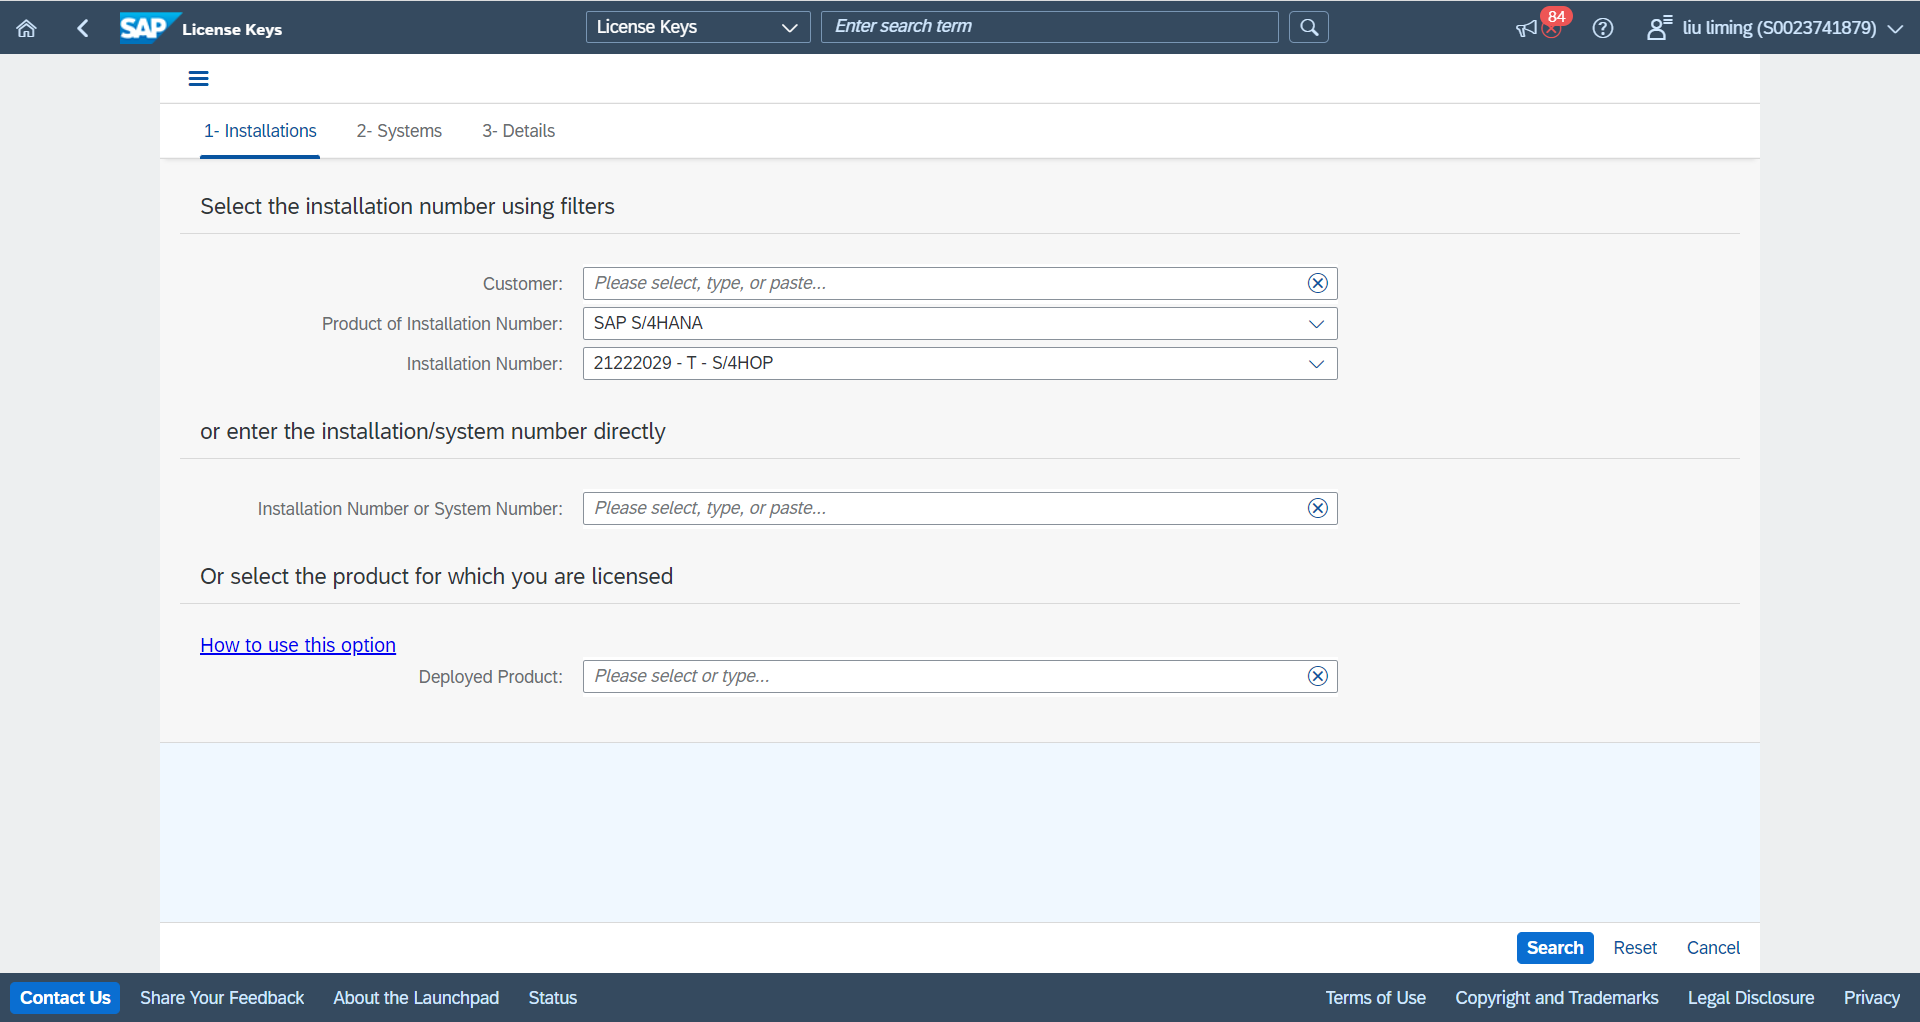Click the SAP S/4HANA product value

(648, 323)
